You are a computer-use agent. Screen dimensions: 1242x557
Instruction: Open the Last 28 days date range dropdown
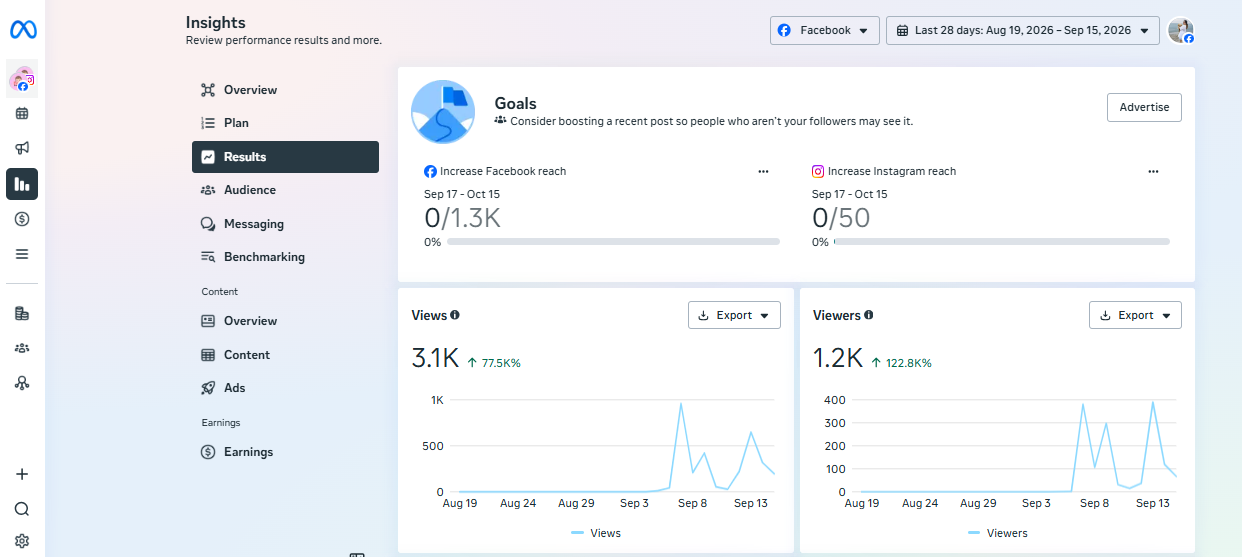click(1023, 30)
